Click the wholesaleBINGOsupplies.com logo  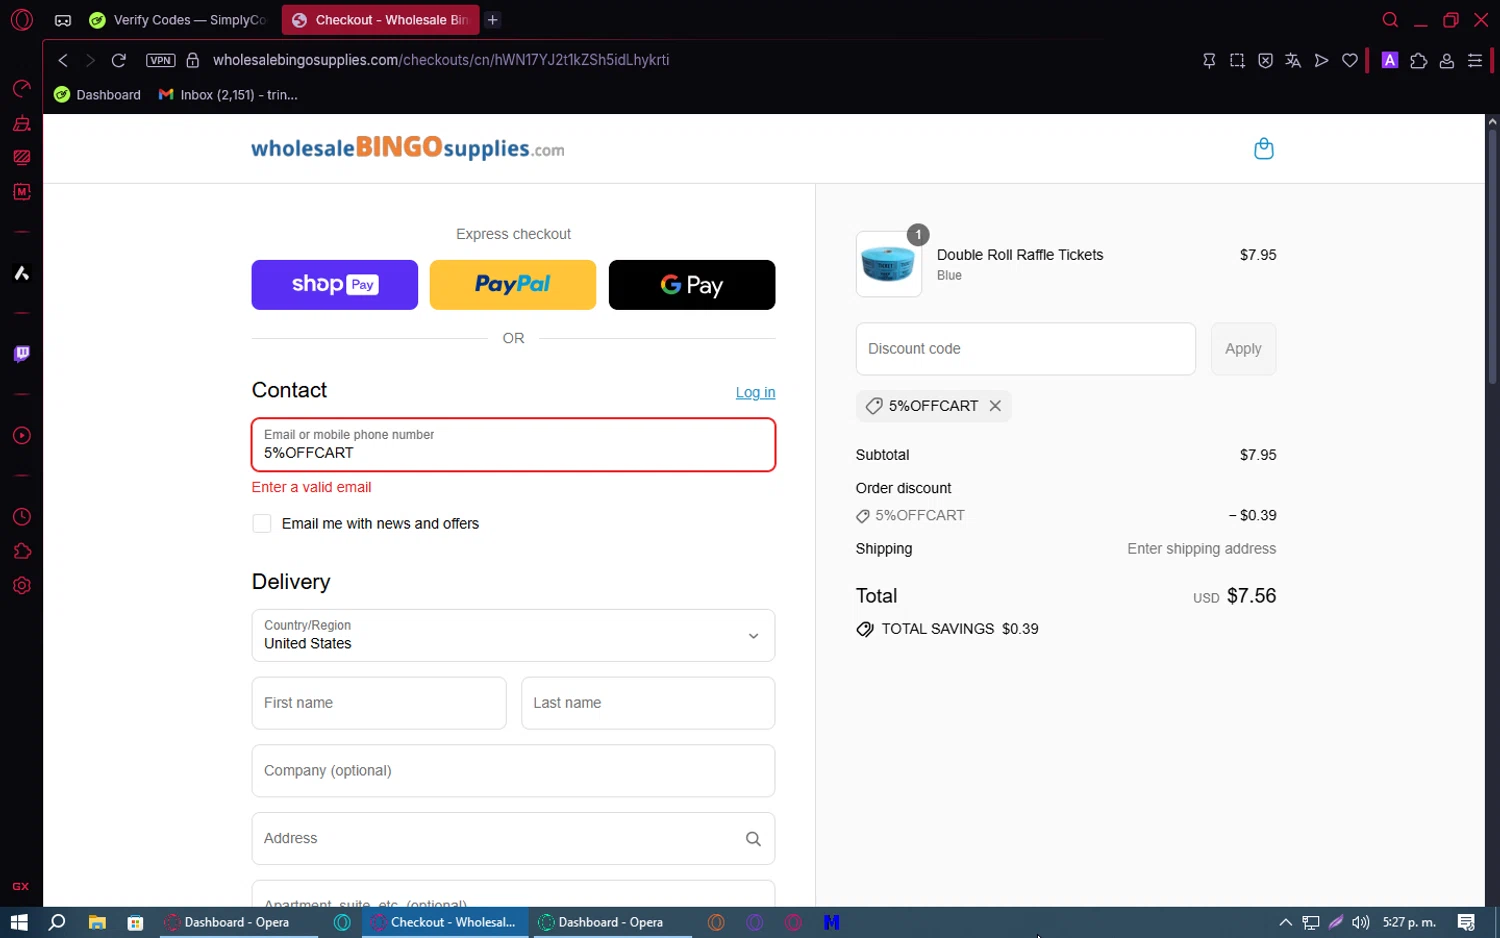[407, 148]
